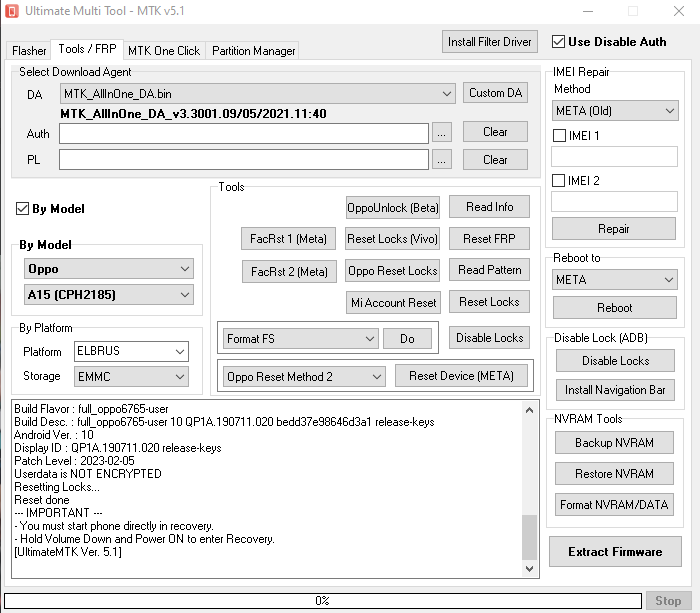Click the Ultimate Multi Tool app icon
This screenshot has height=613, width=700.
12,11
